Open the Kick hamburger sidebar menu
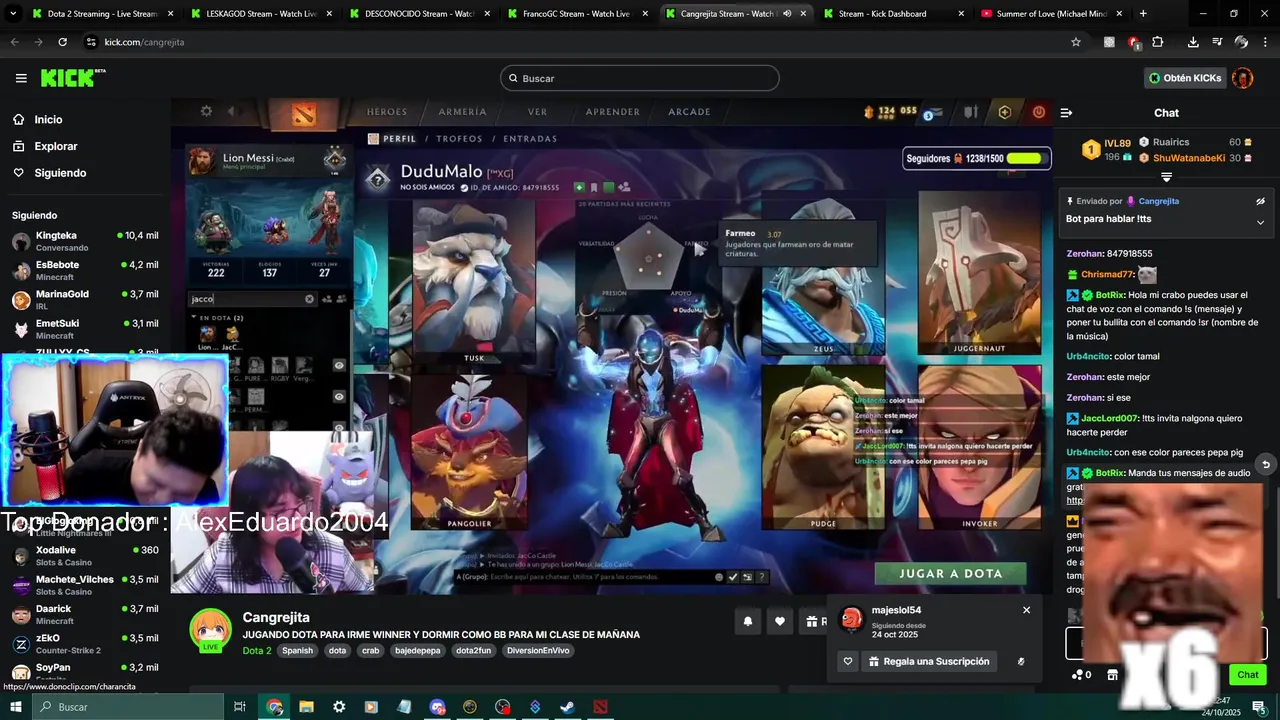 pyautogui.click(x=21, y=78)
